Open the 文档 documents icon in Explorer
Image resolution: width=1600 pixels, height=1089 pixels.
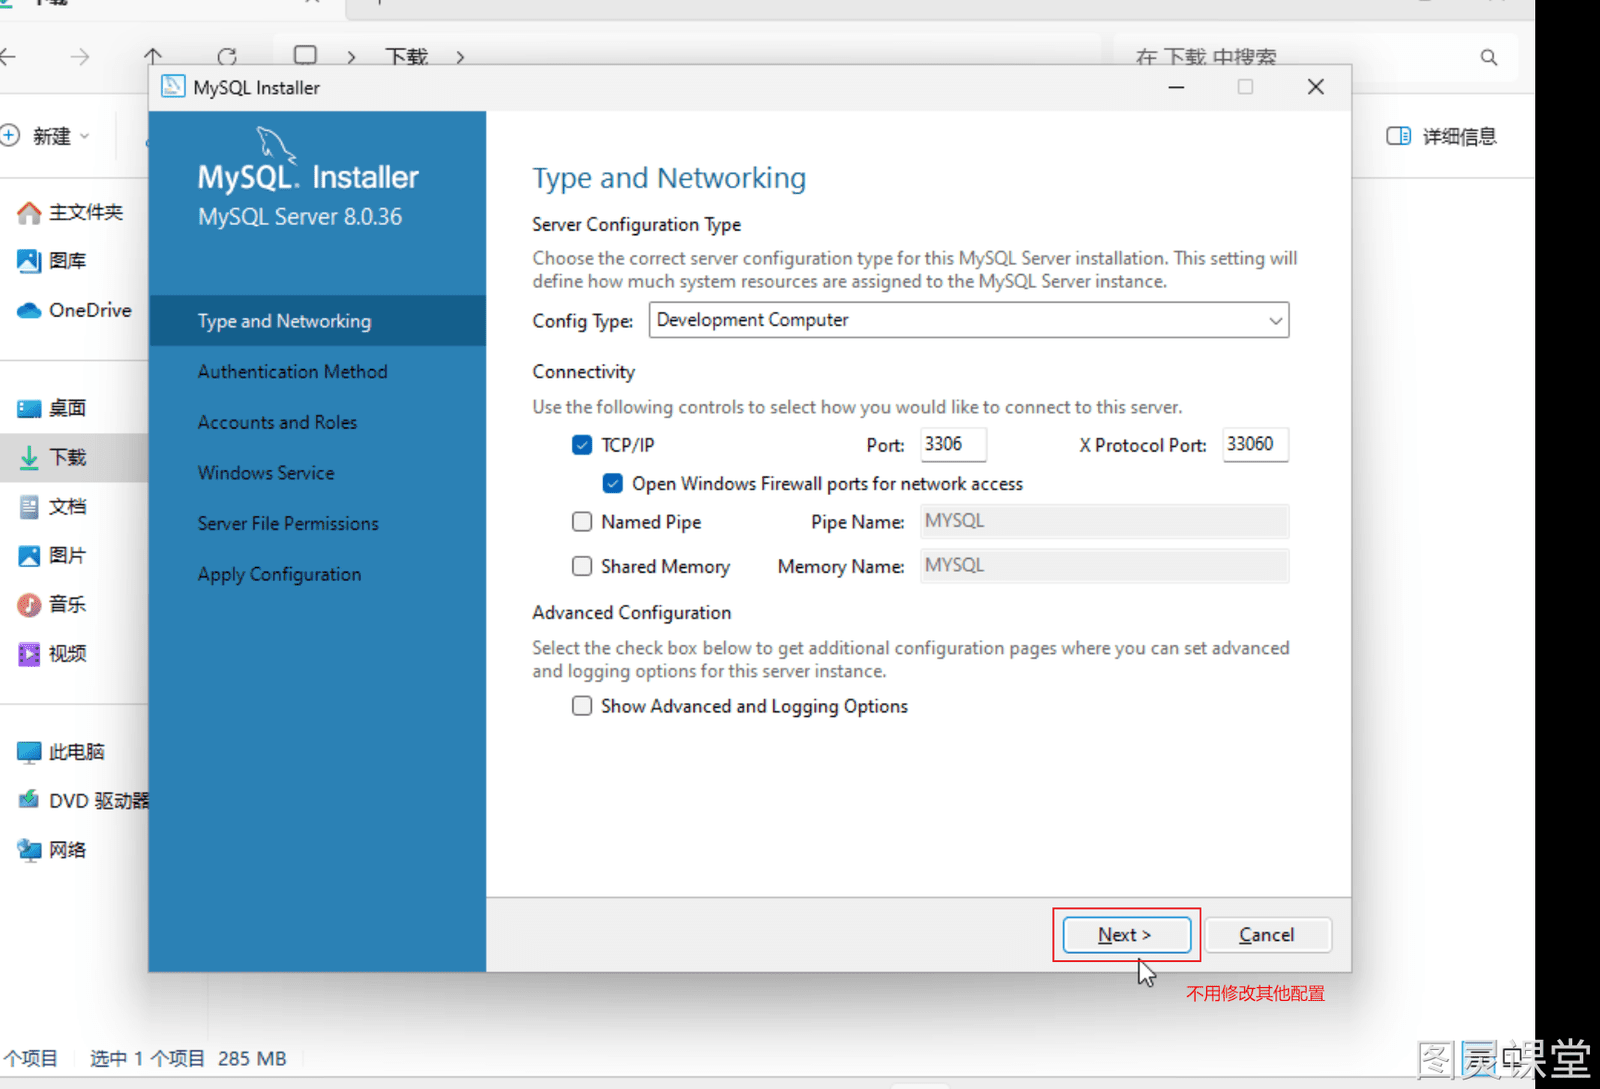point(29,506)
